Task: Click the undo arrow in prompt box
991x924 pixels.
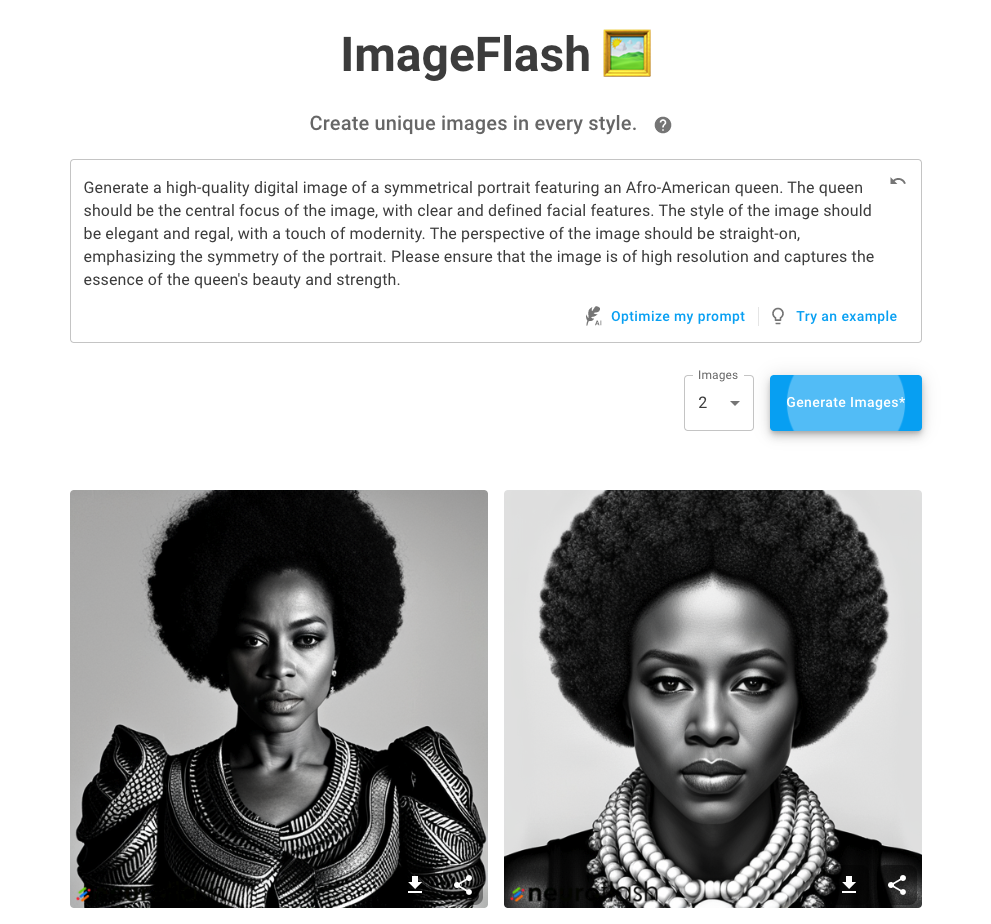Action: [897, 182]
